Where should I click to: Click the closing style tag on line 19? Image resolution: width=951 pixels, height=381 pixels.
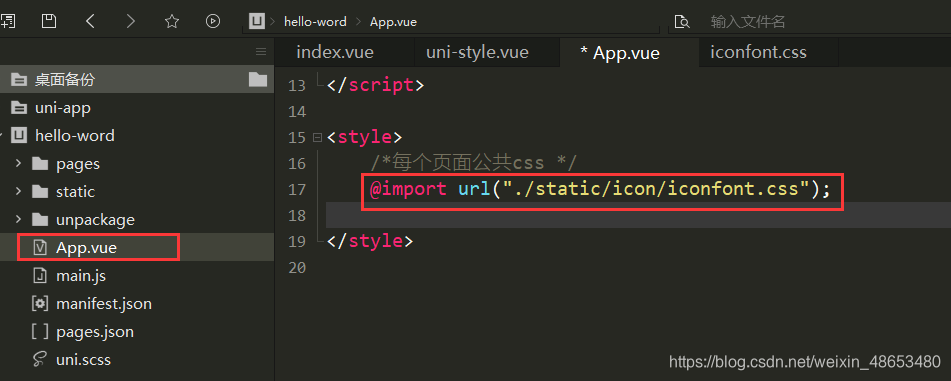370,241
